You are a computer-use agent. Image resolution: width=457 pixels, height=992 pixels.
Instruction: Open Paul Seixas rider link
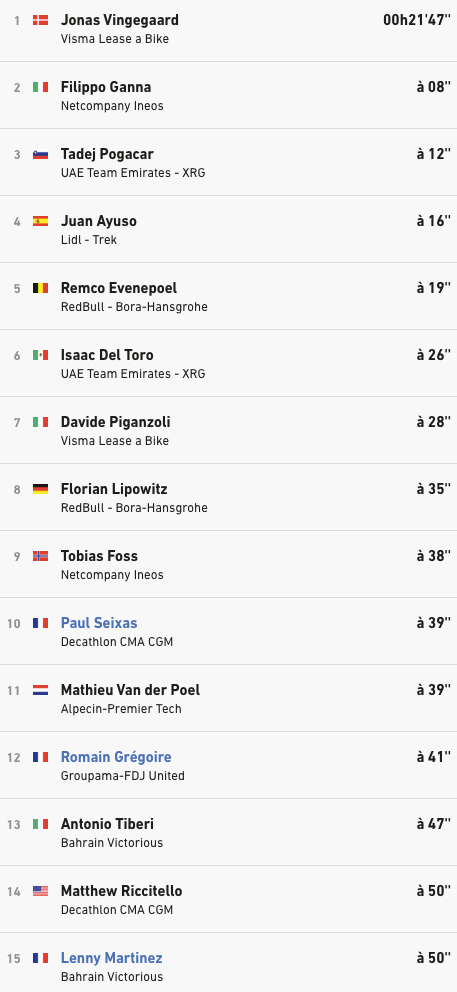[x=99, y=623]
